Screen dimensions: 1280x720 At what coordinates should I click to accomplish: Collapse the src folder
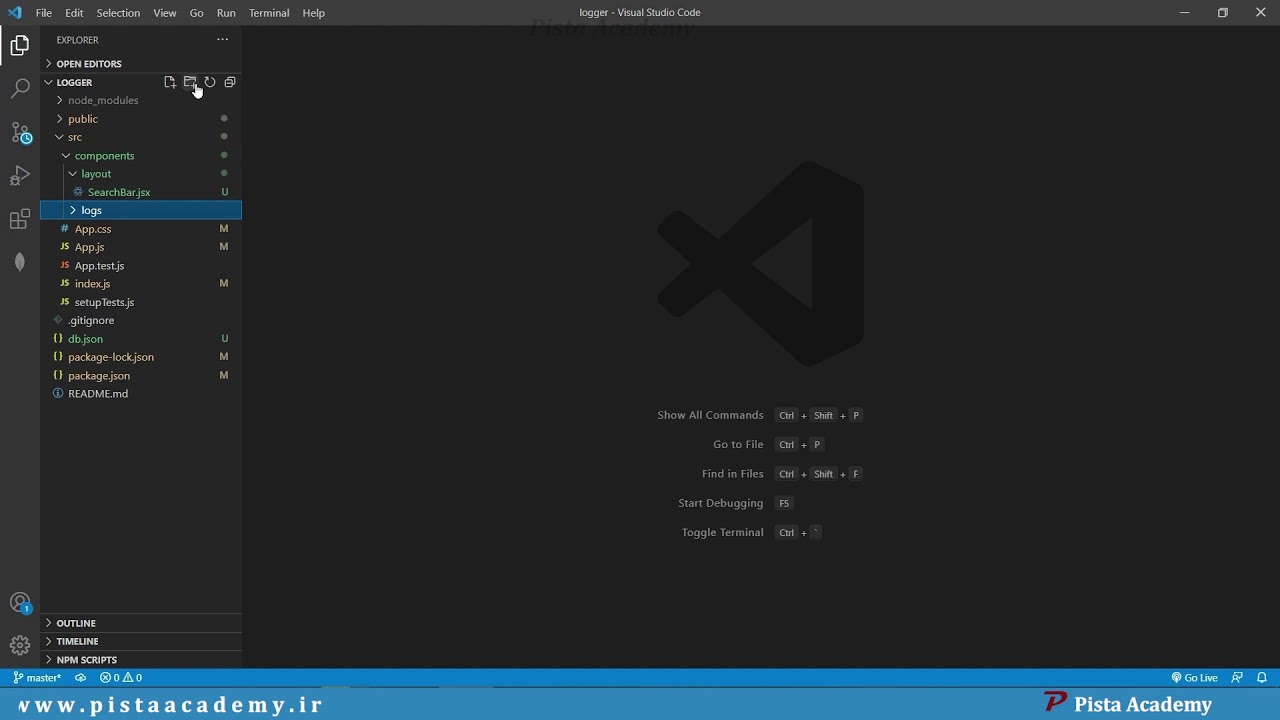pyautogui.click(x=141, y=137)
